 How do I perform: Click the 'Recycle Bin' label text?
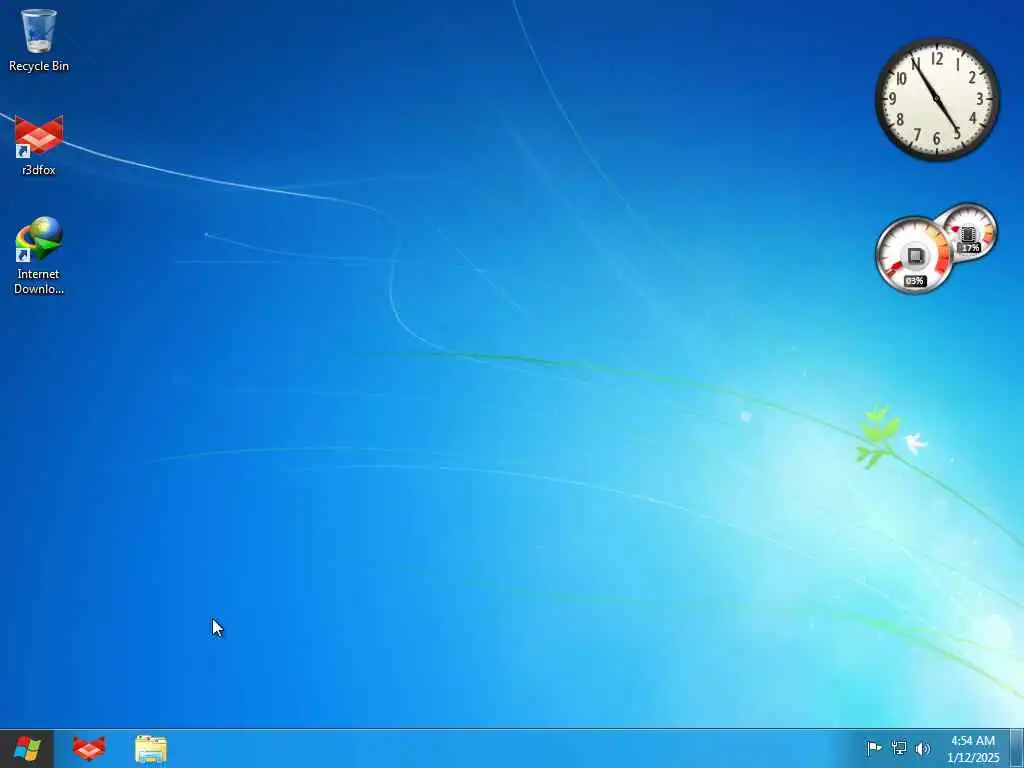point(39,66)
